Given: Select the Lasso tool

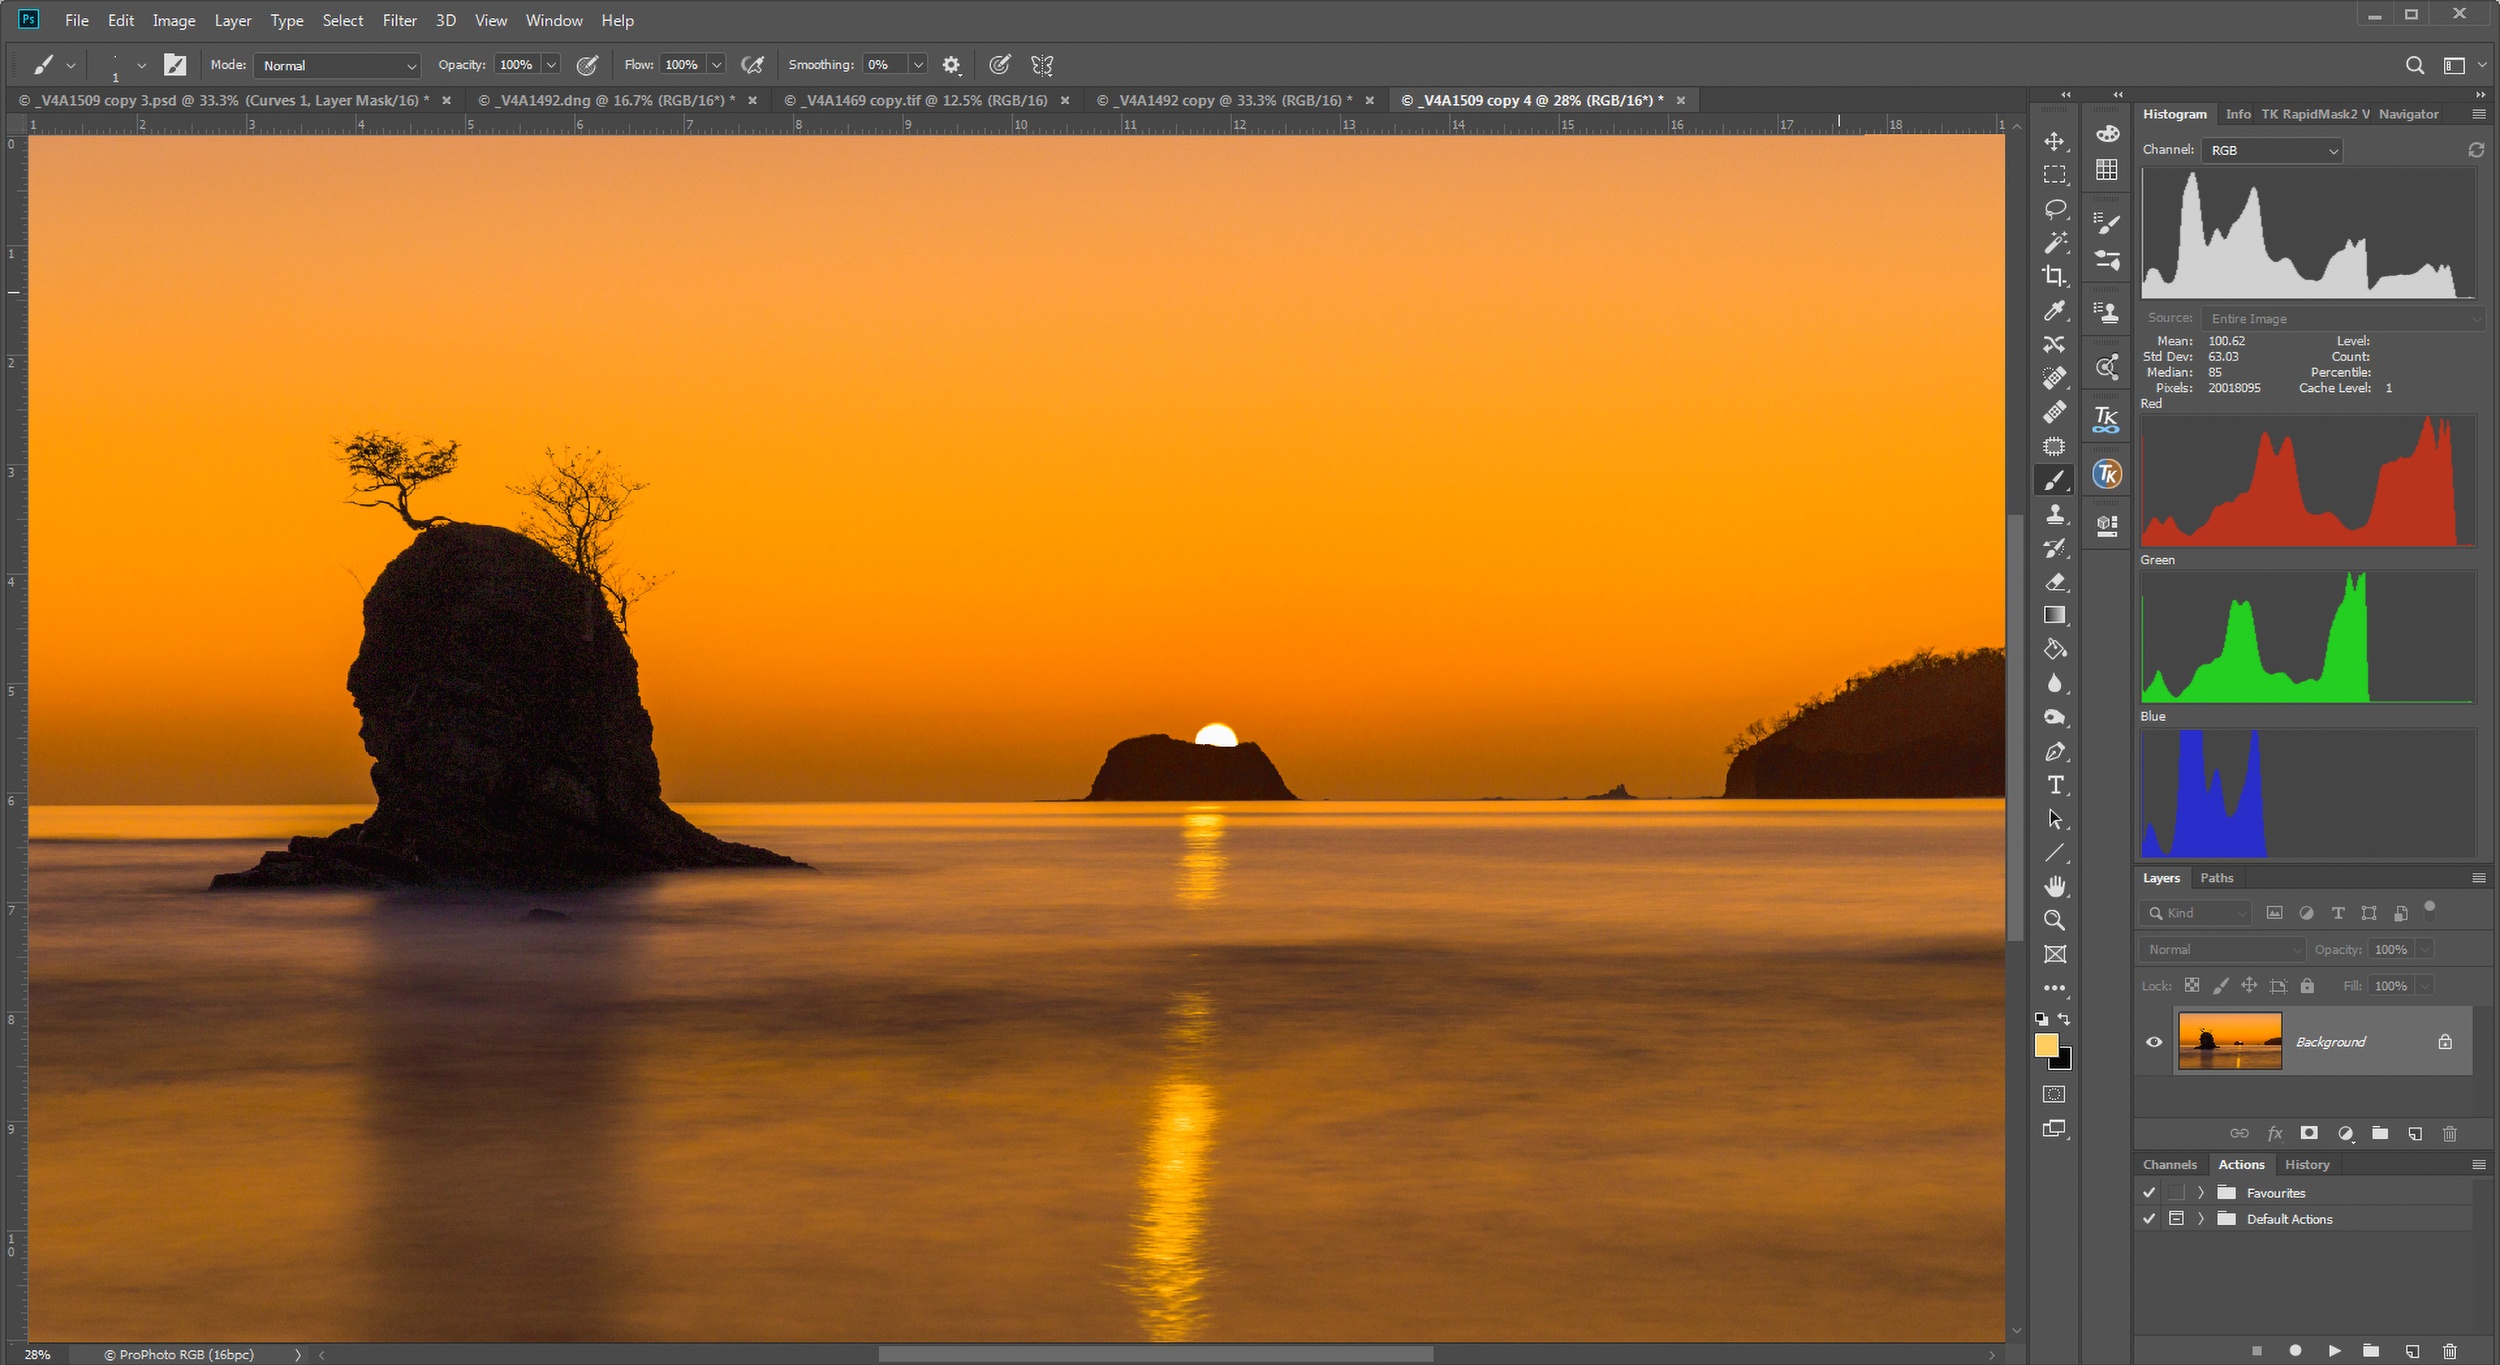Looking at the screenshot, I should click(2054, 209).
